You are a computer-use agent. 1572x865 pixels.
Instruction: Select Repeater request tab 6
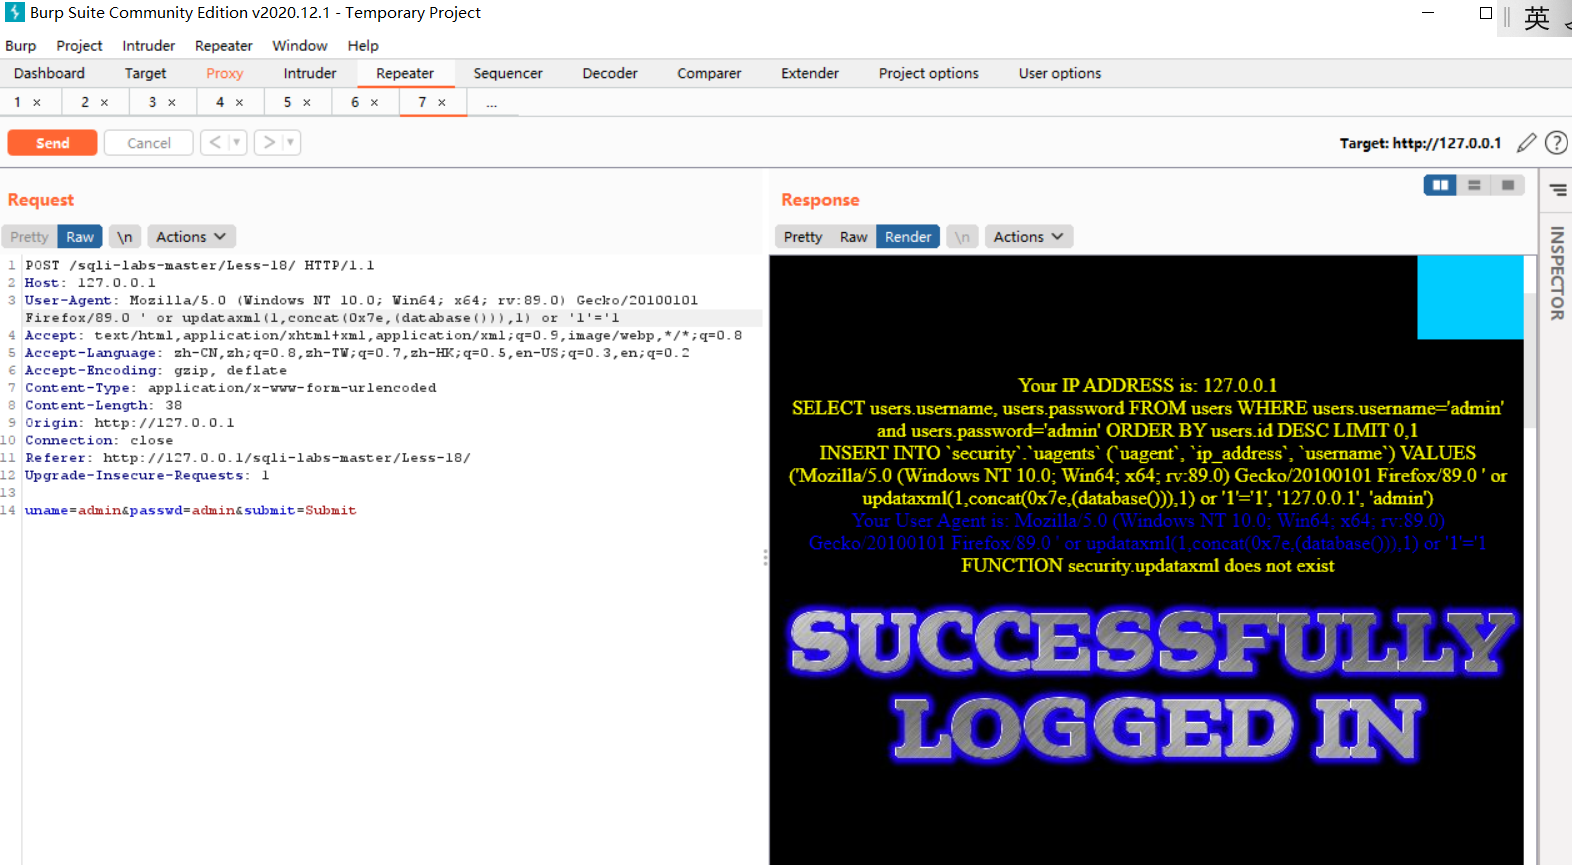355,102
